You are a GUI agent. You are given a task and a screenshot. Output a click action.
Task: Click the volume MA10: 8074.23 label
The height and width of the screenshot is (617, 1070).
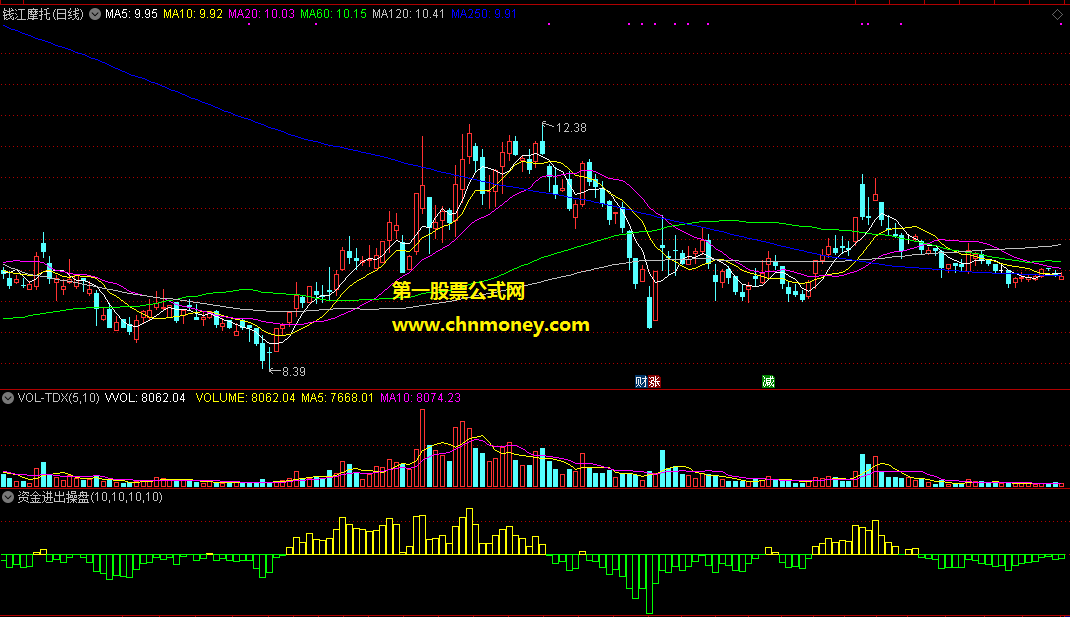420,398
